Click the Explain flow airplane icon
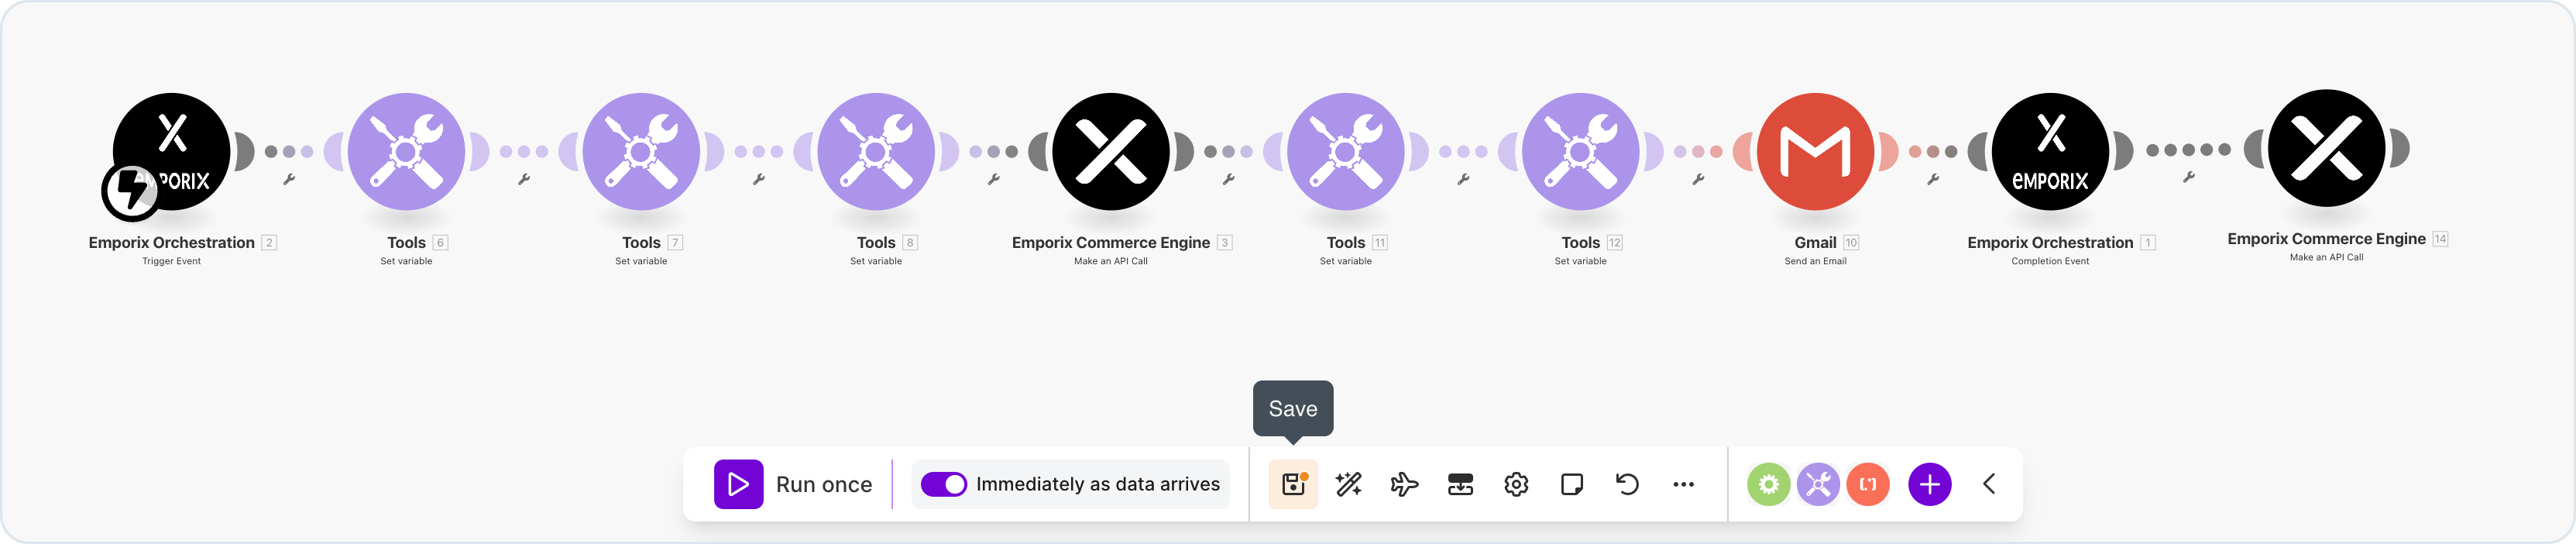This screenshot has height=544, width=2576. tap(1404, 484)
